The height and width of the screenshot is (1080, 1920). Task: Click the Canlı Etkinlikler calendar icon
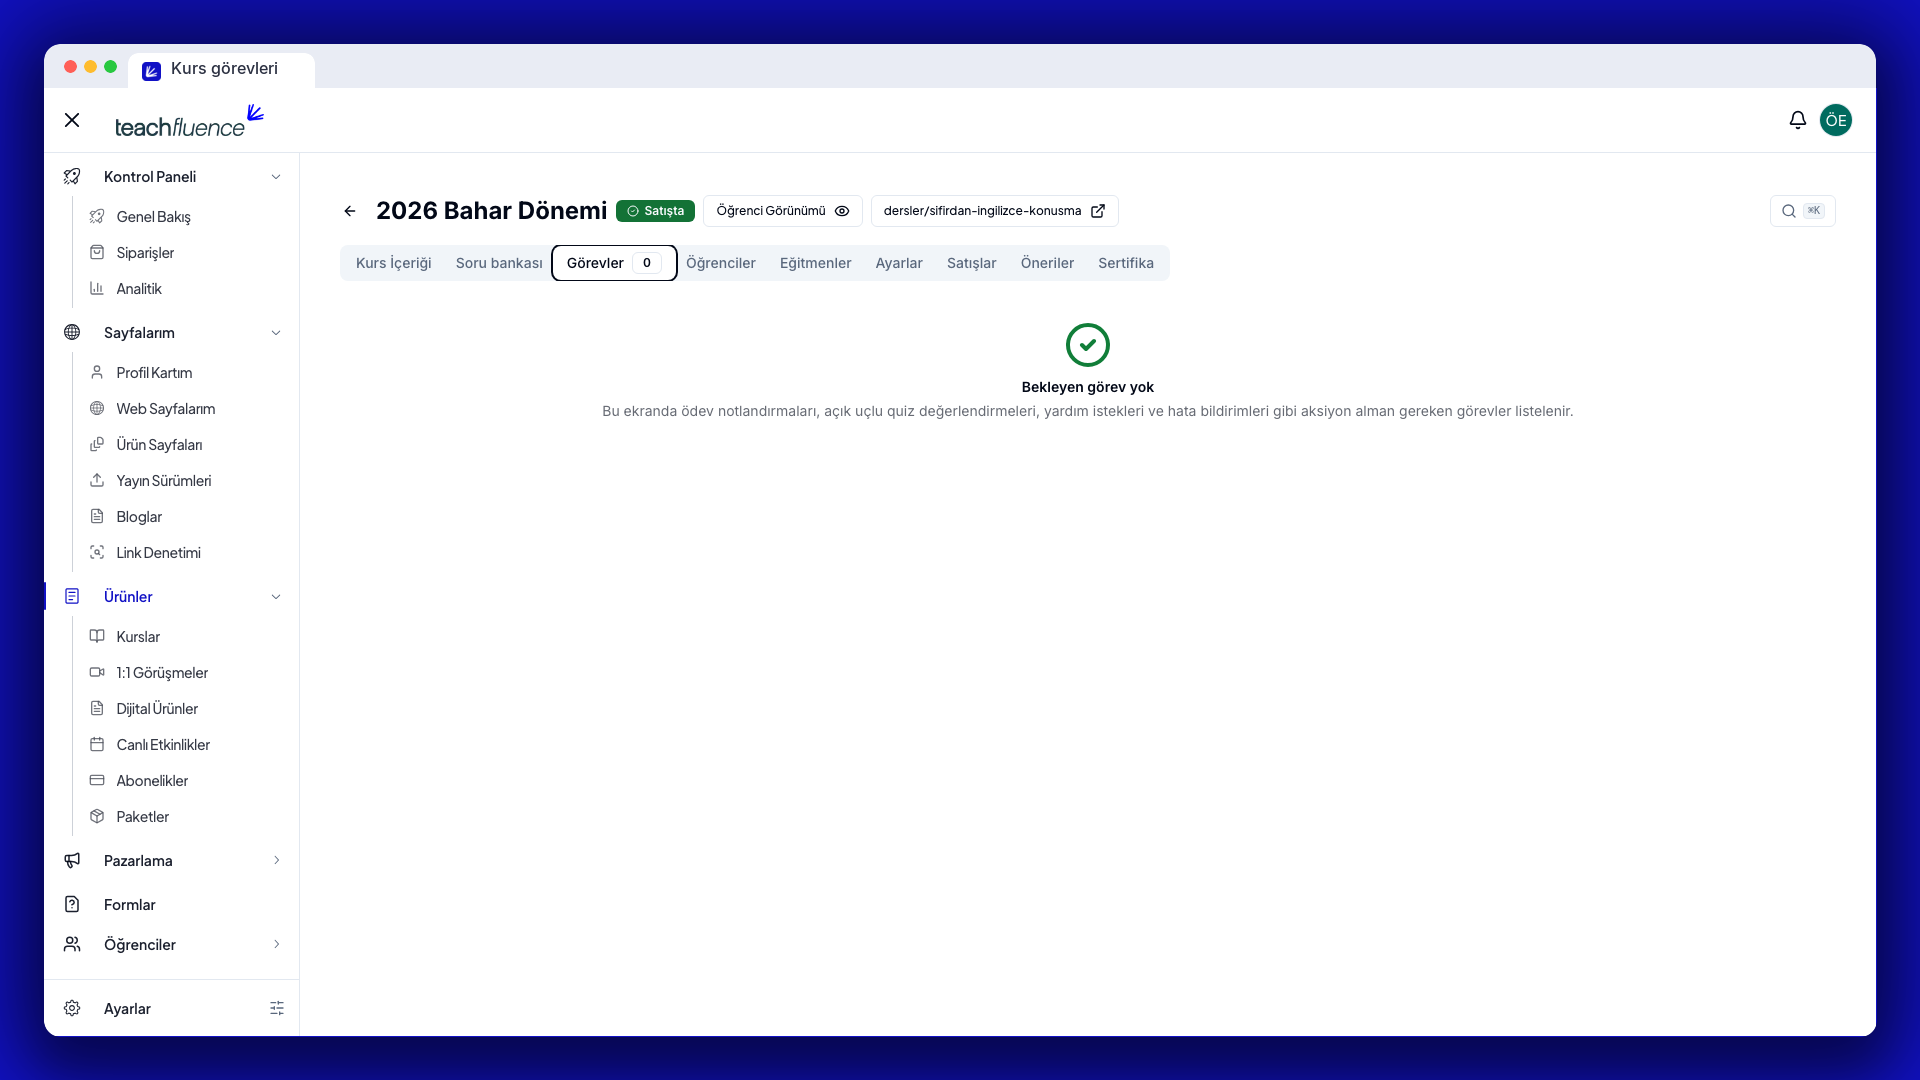click(x=97, y=744)
